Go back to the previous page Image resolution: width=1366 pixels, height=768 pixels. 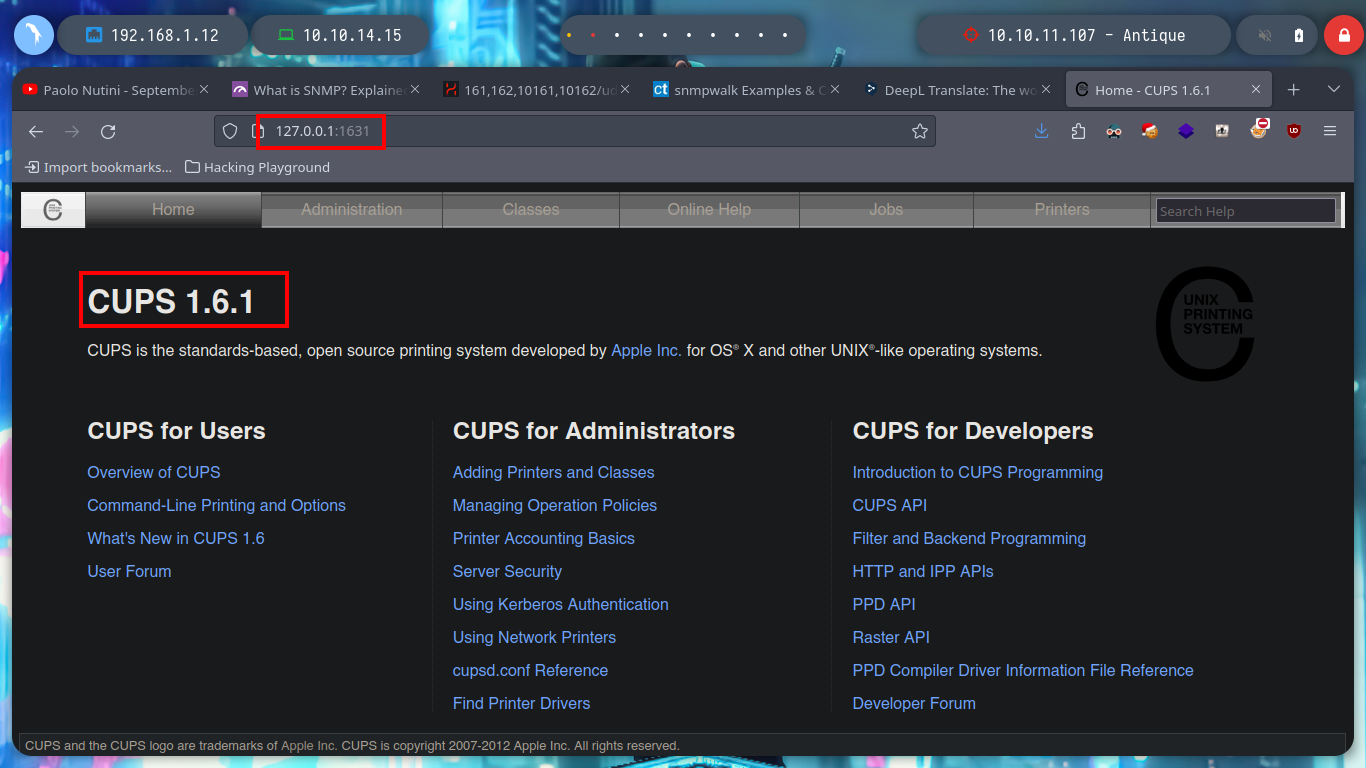[36, 131]
